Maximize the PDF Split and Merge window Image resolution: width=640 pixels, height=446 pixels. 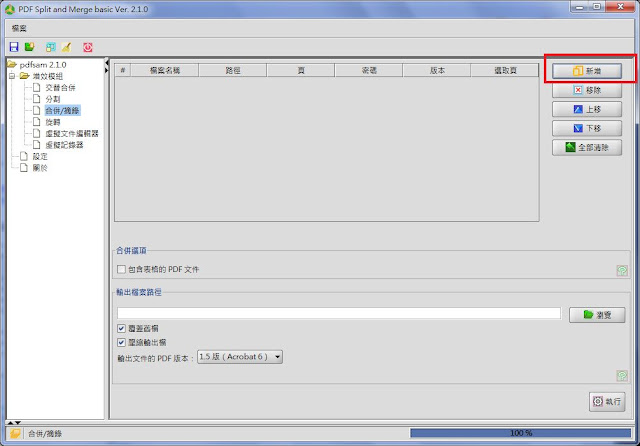point(597,7)
